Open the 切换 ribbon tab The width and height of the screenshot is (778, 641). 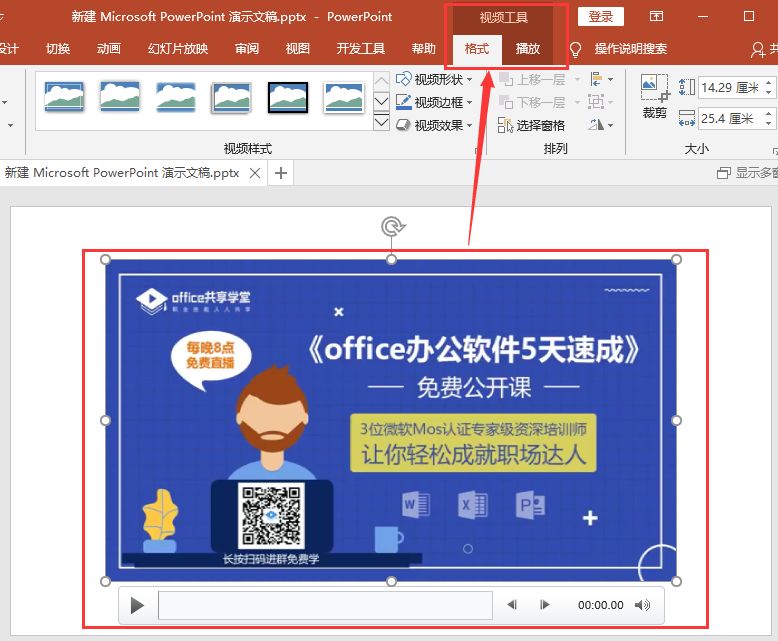click(58, 49)
